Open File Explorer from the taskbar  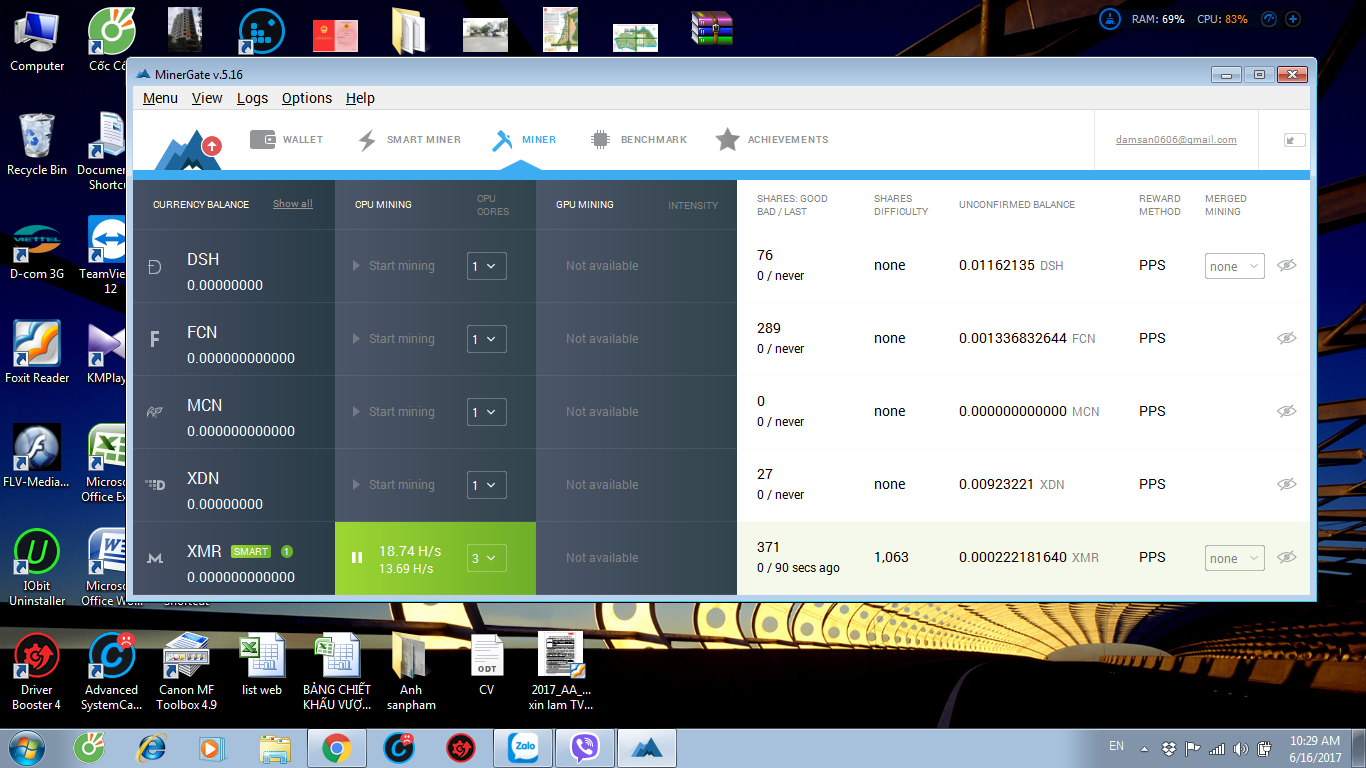click(x=275, y=748)
